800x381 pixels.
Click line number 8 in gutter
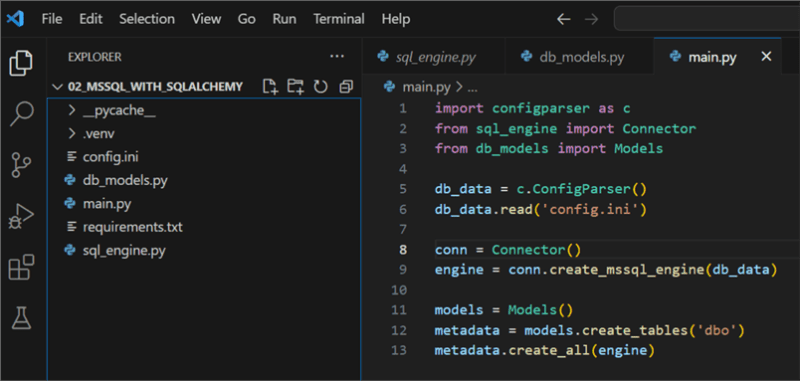pyautogui.click(x=403, y=250)
